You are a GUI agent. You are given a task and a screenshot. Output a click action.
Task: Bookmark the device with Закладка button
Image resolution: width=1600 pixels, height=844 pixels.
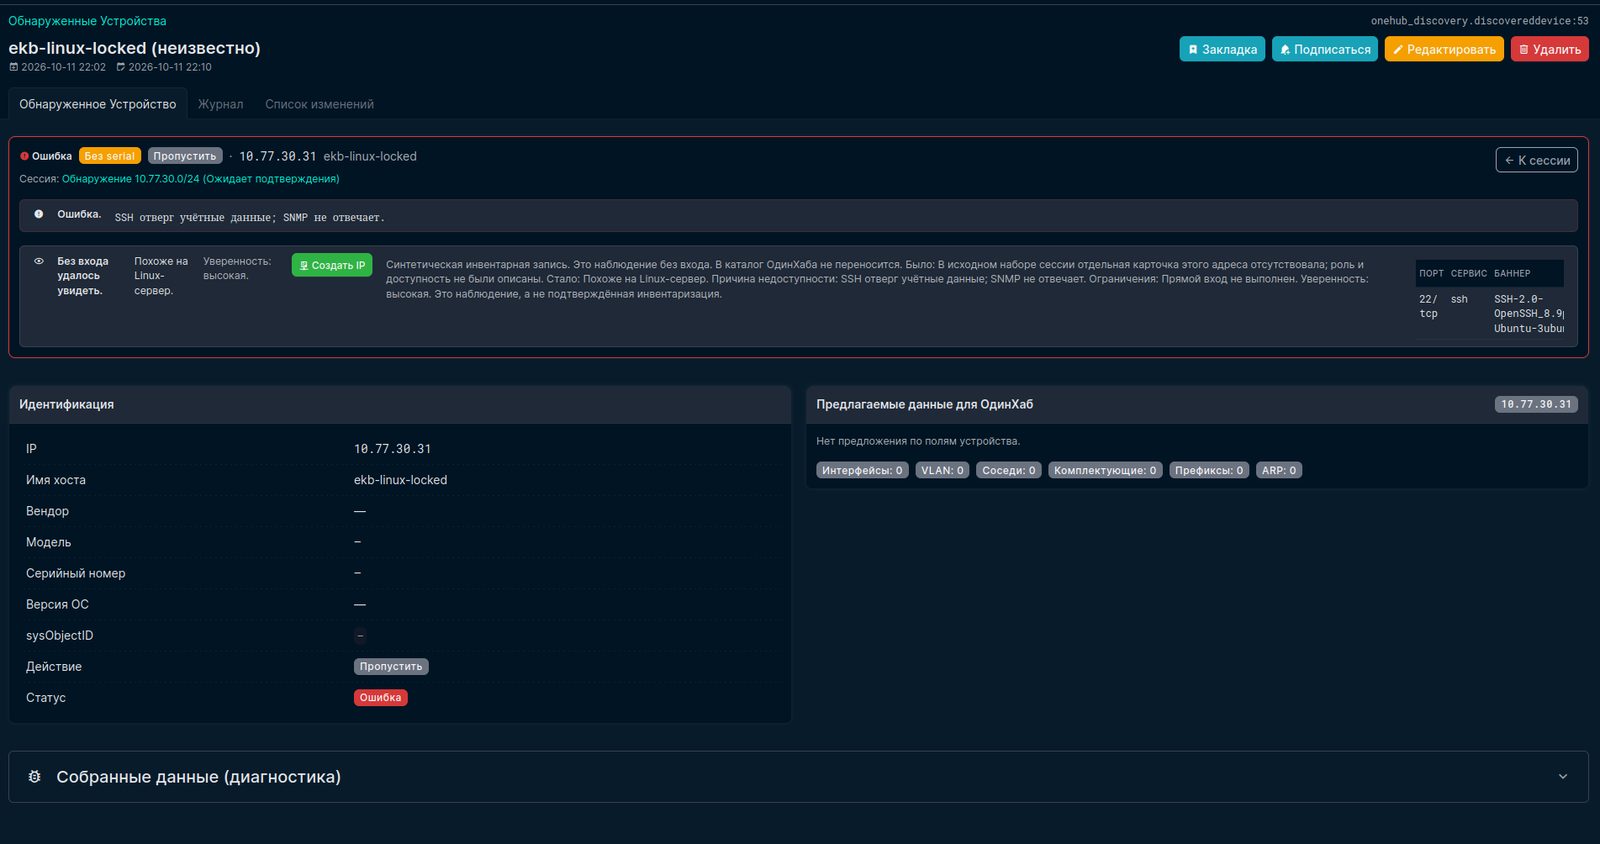pyautogui.click(x=1222, y=49)
